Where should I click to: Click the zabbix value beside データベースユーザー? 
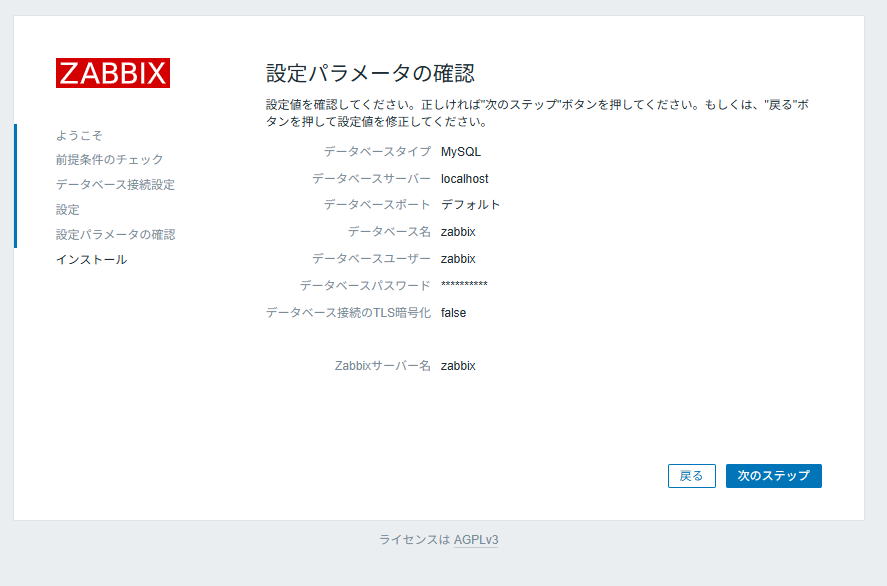click(x=458, y=259)
